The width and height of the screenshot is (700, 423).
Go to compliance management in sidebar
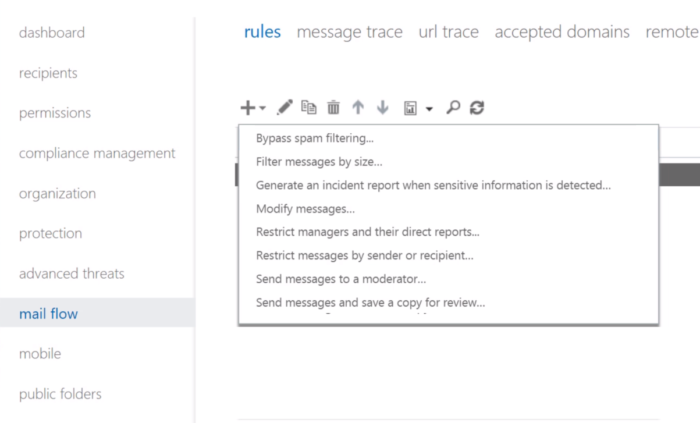[x=97, y=153]
